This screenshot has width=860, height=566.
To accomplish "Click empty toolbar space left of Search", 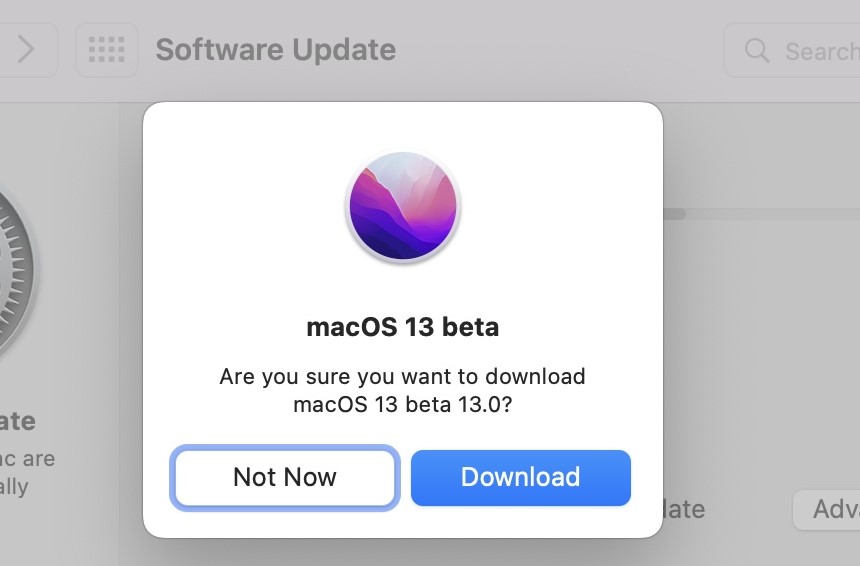I will click(x=560, y=50).
